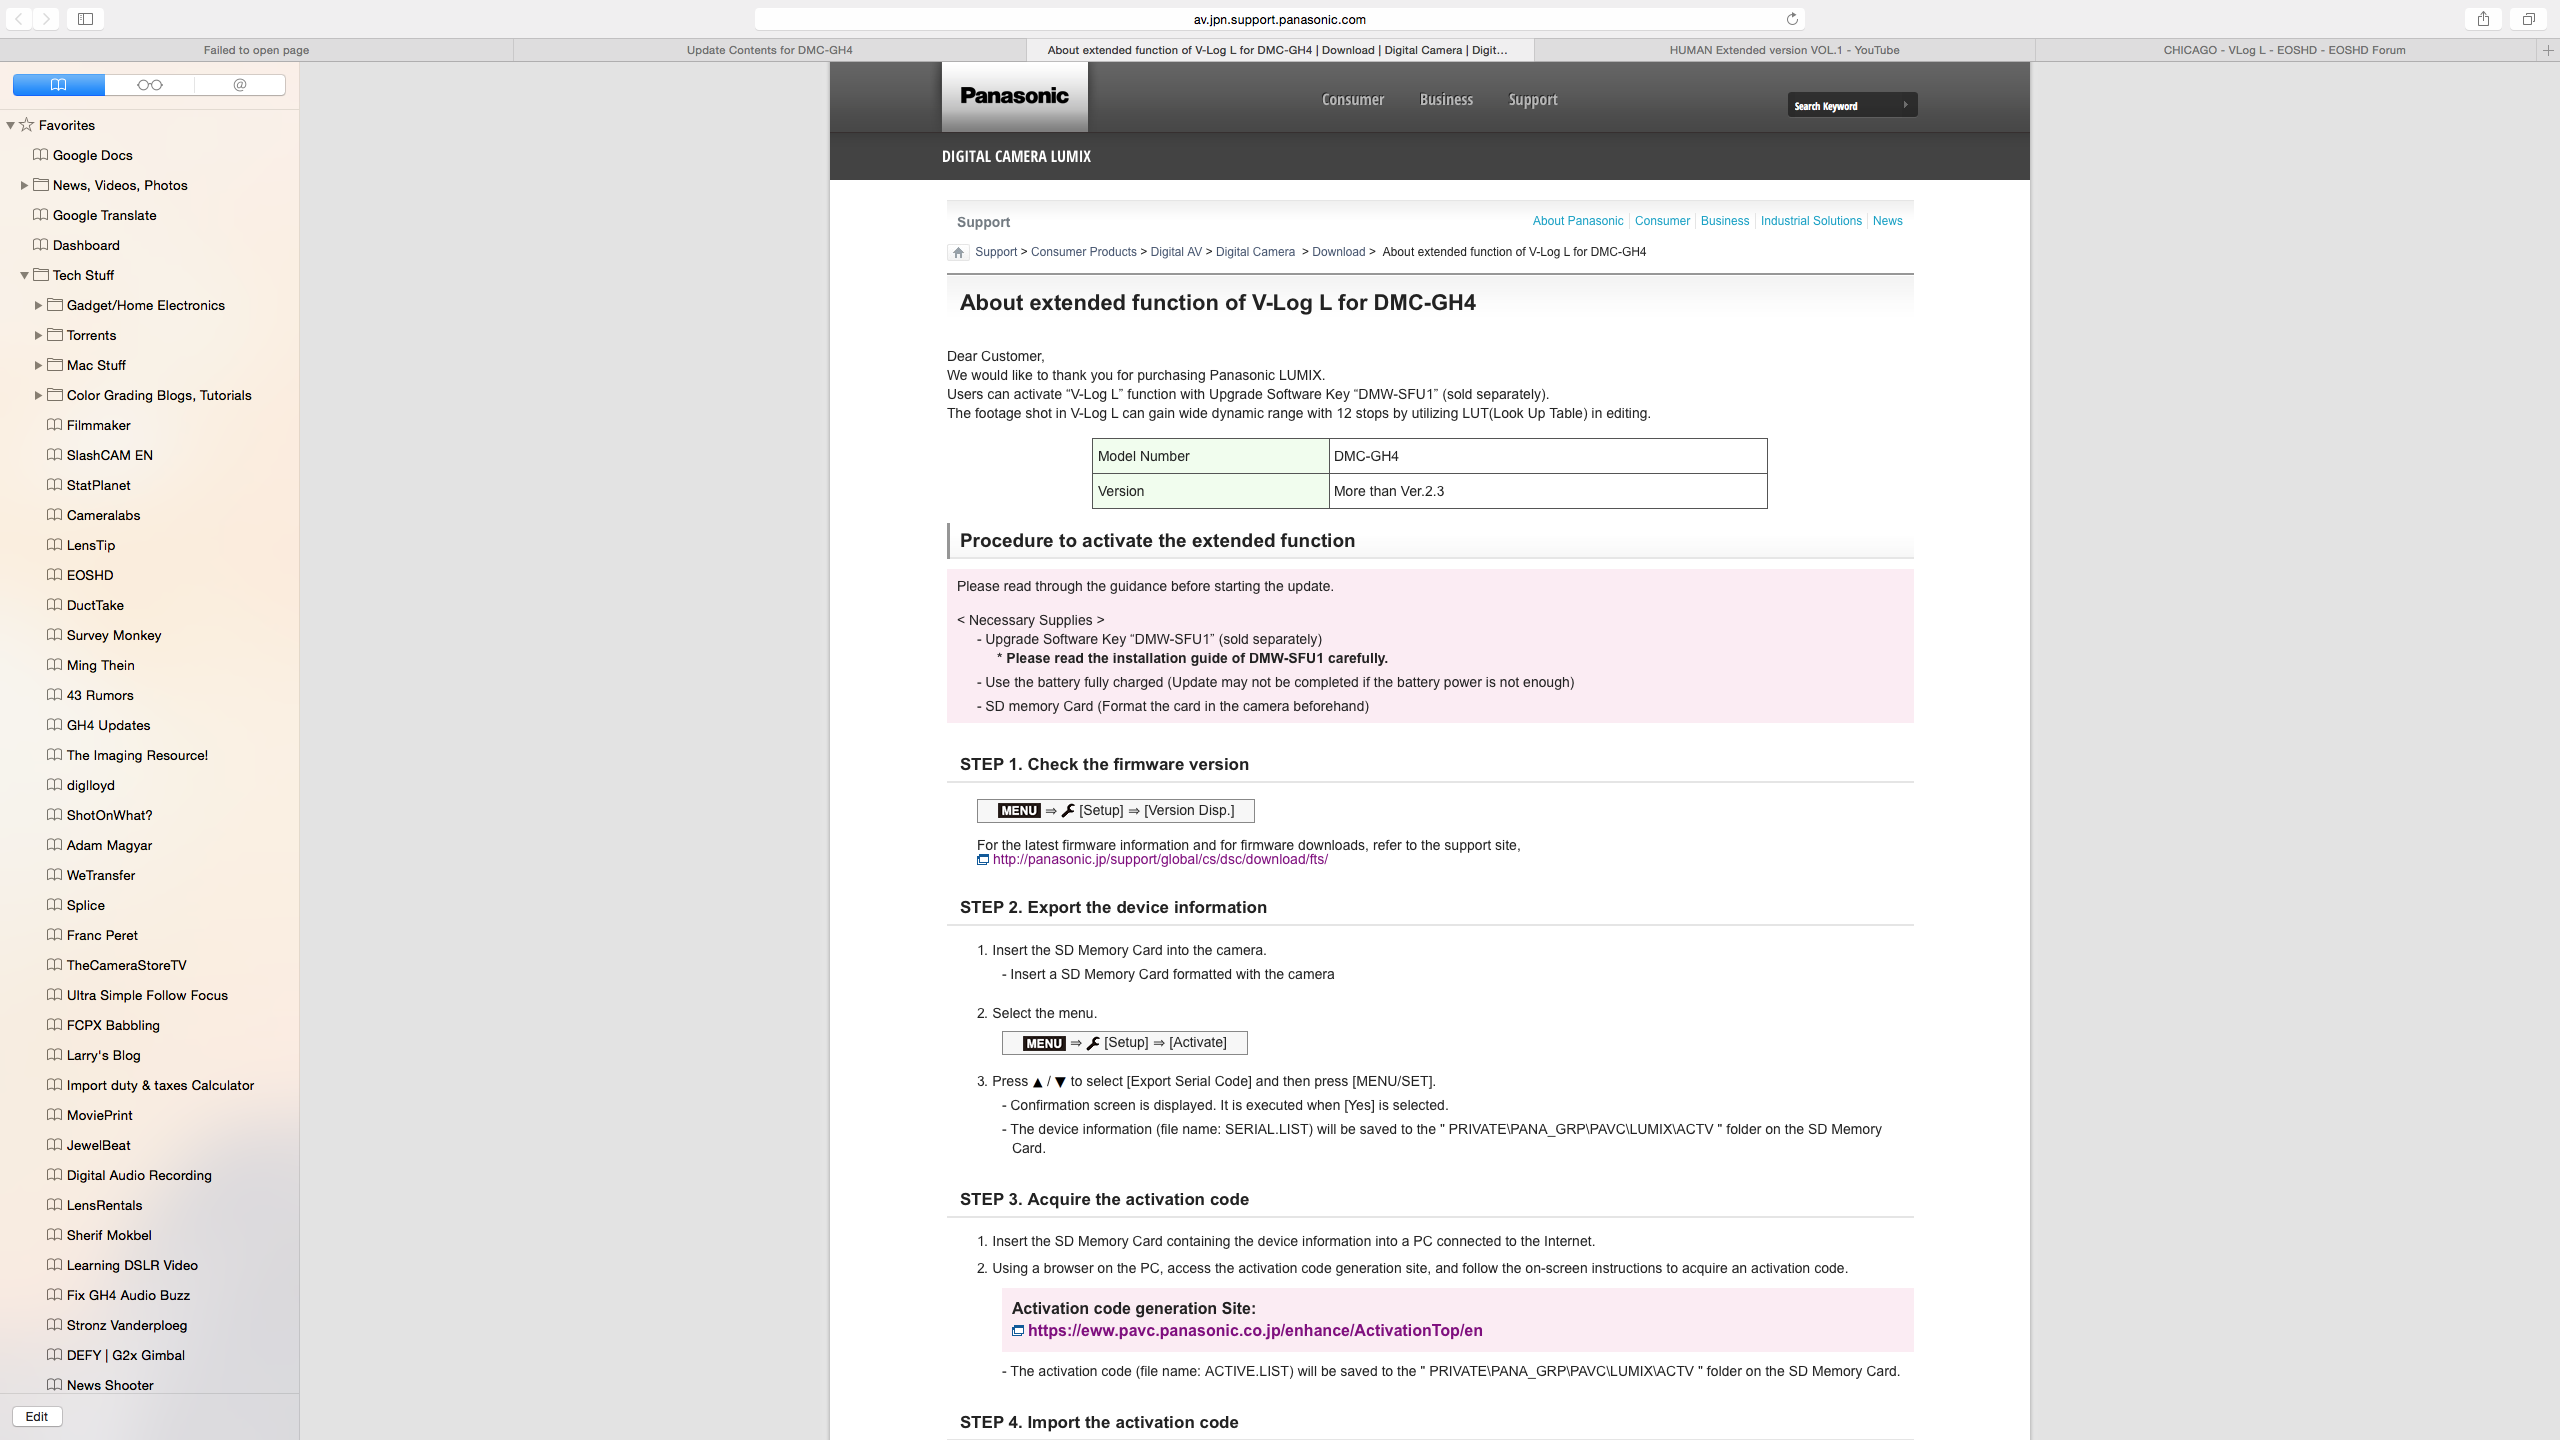This screenshot has width=2560, height=1440.
Task: Expand the News, Videos, Photos folder
Action: click(24, 185)
